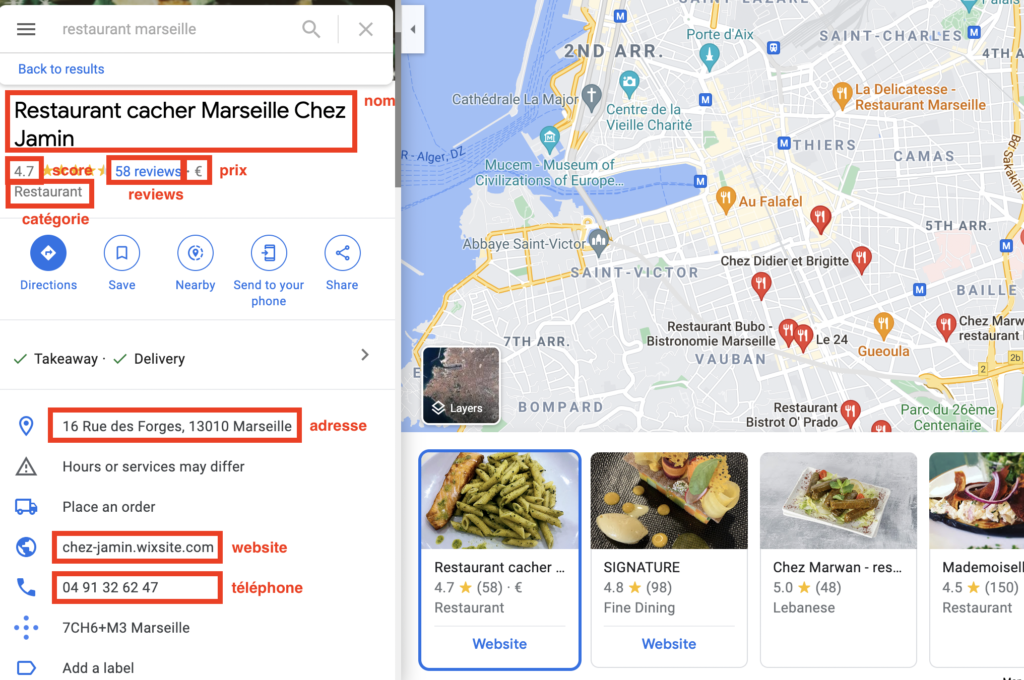Click the Directions icon

click(48, 253)
